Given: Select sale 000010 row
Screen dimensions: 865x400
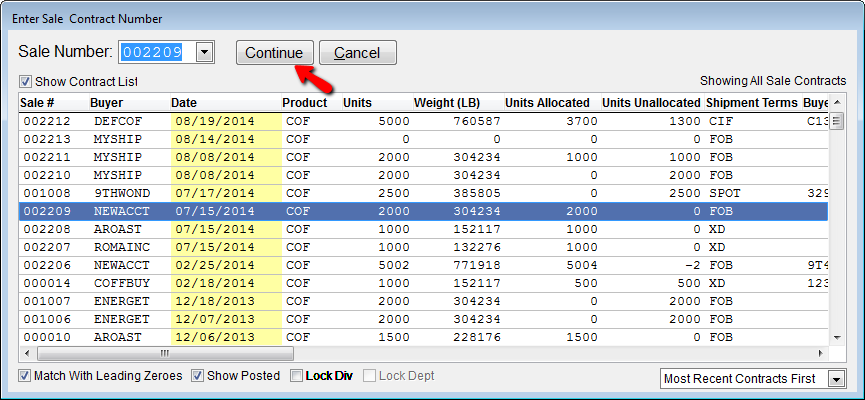Looking at the screenshot, I should coord(424,337).
